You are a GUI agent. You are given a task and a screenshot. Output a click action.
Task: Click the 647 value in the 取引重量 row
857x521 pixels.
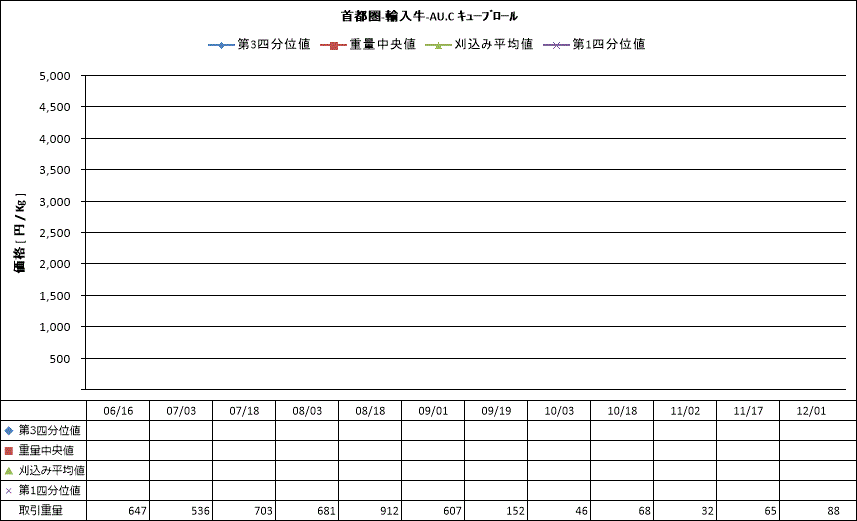136,511
